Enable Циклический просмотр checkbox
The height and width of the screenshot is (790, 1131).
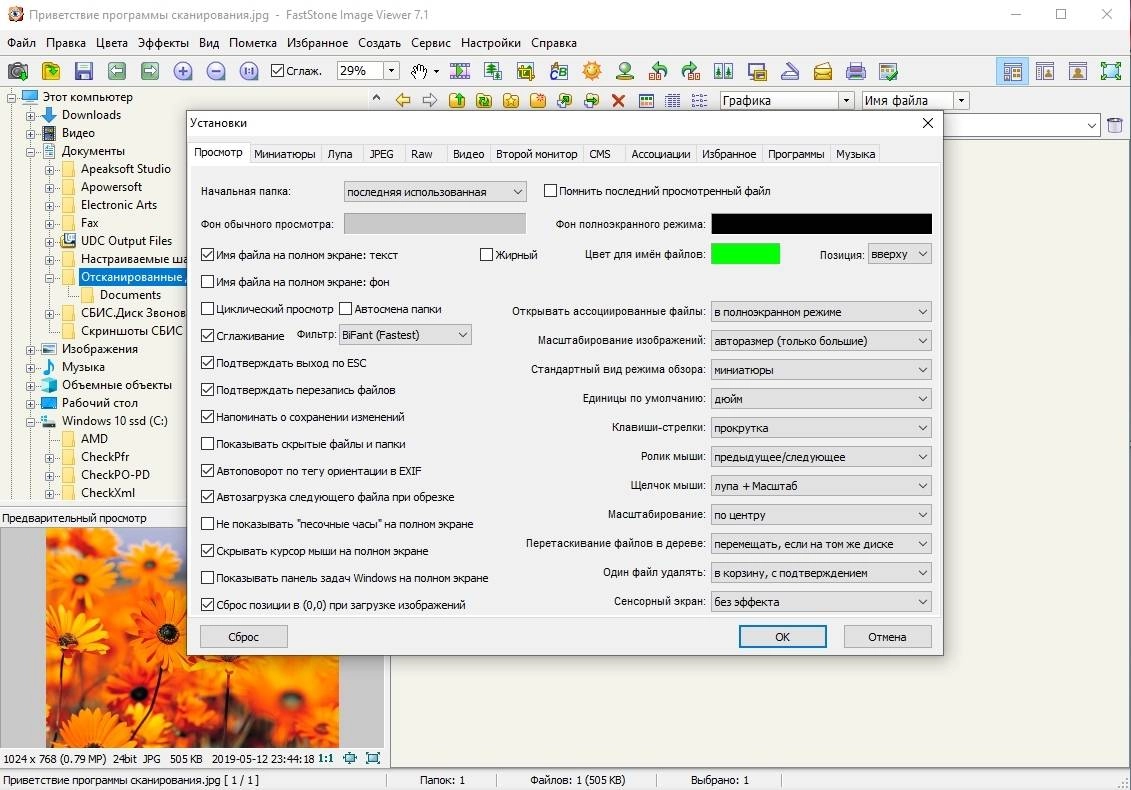[x=207, y=309]
